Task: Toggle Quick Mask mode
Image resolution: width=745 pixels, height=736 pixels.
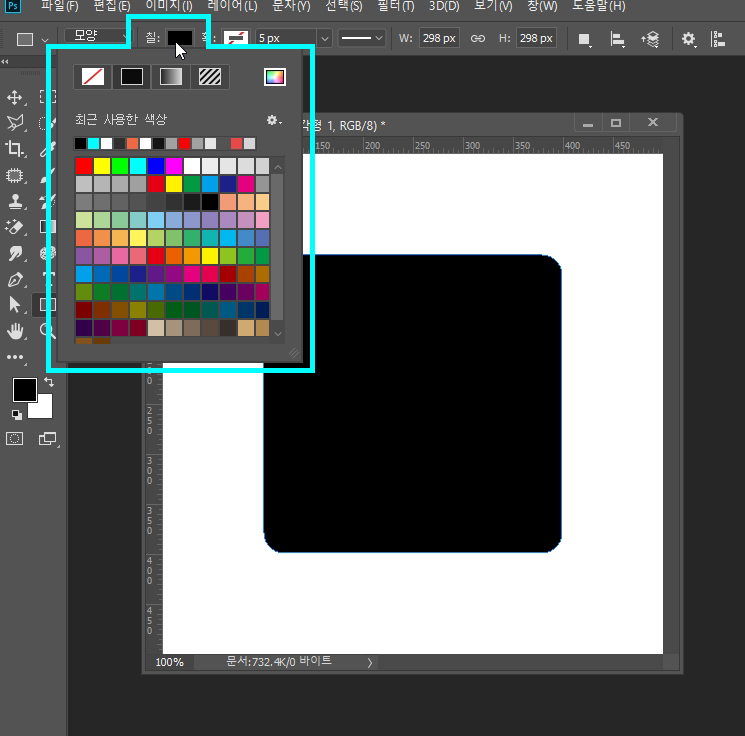Action: tap(14, 439)
